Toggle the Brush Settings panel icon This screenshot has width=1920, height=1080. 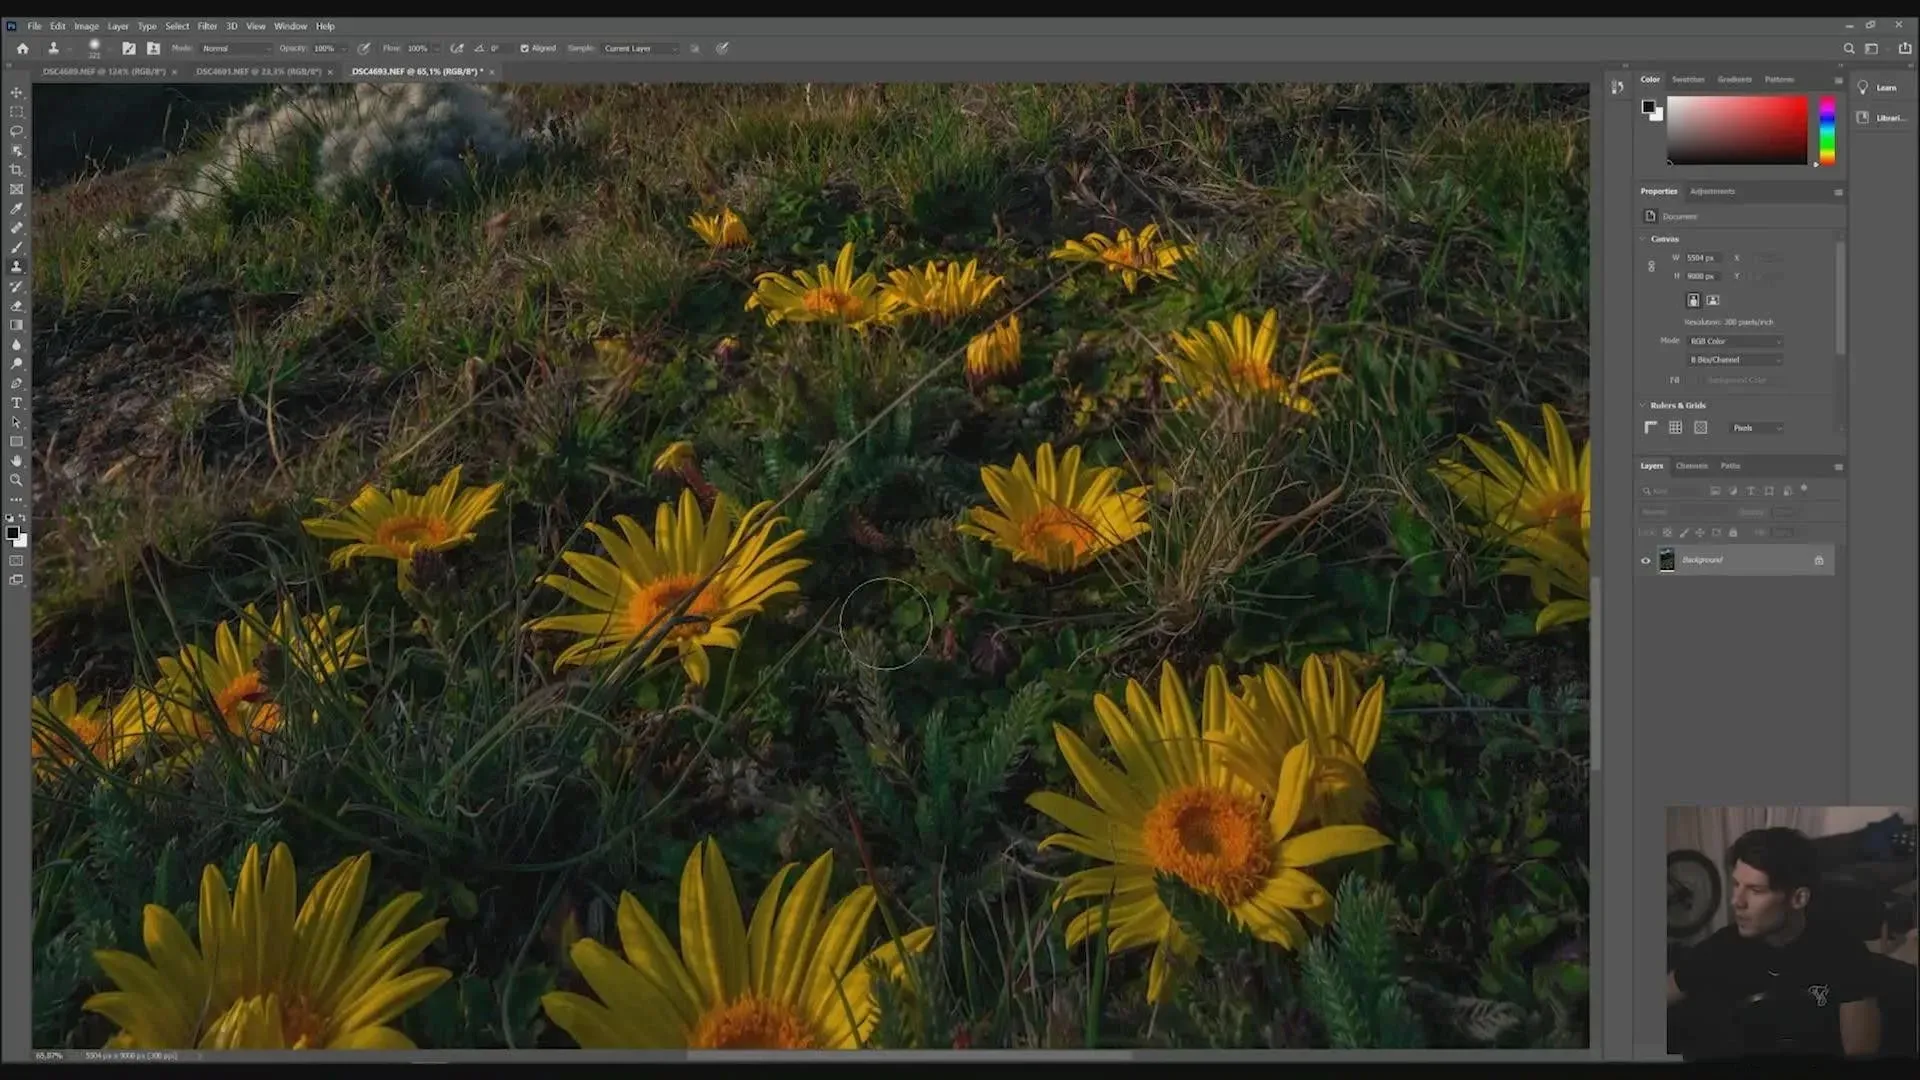[x=129, y=48]
